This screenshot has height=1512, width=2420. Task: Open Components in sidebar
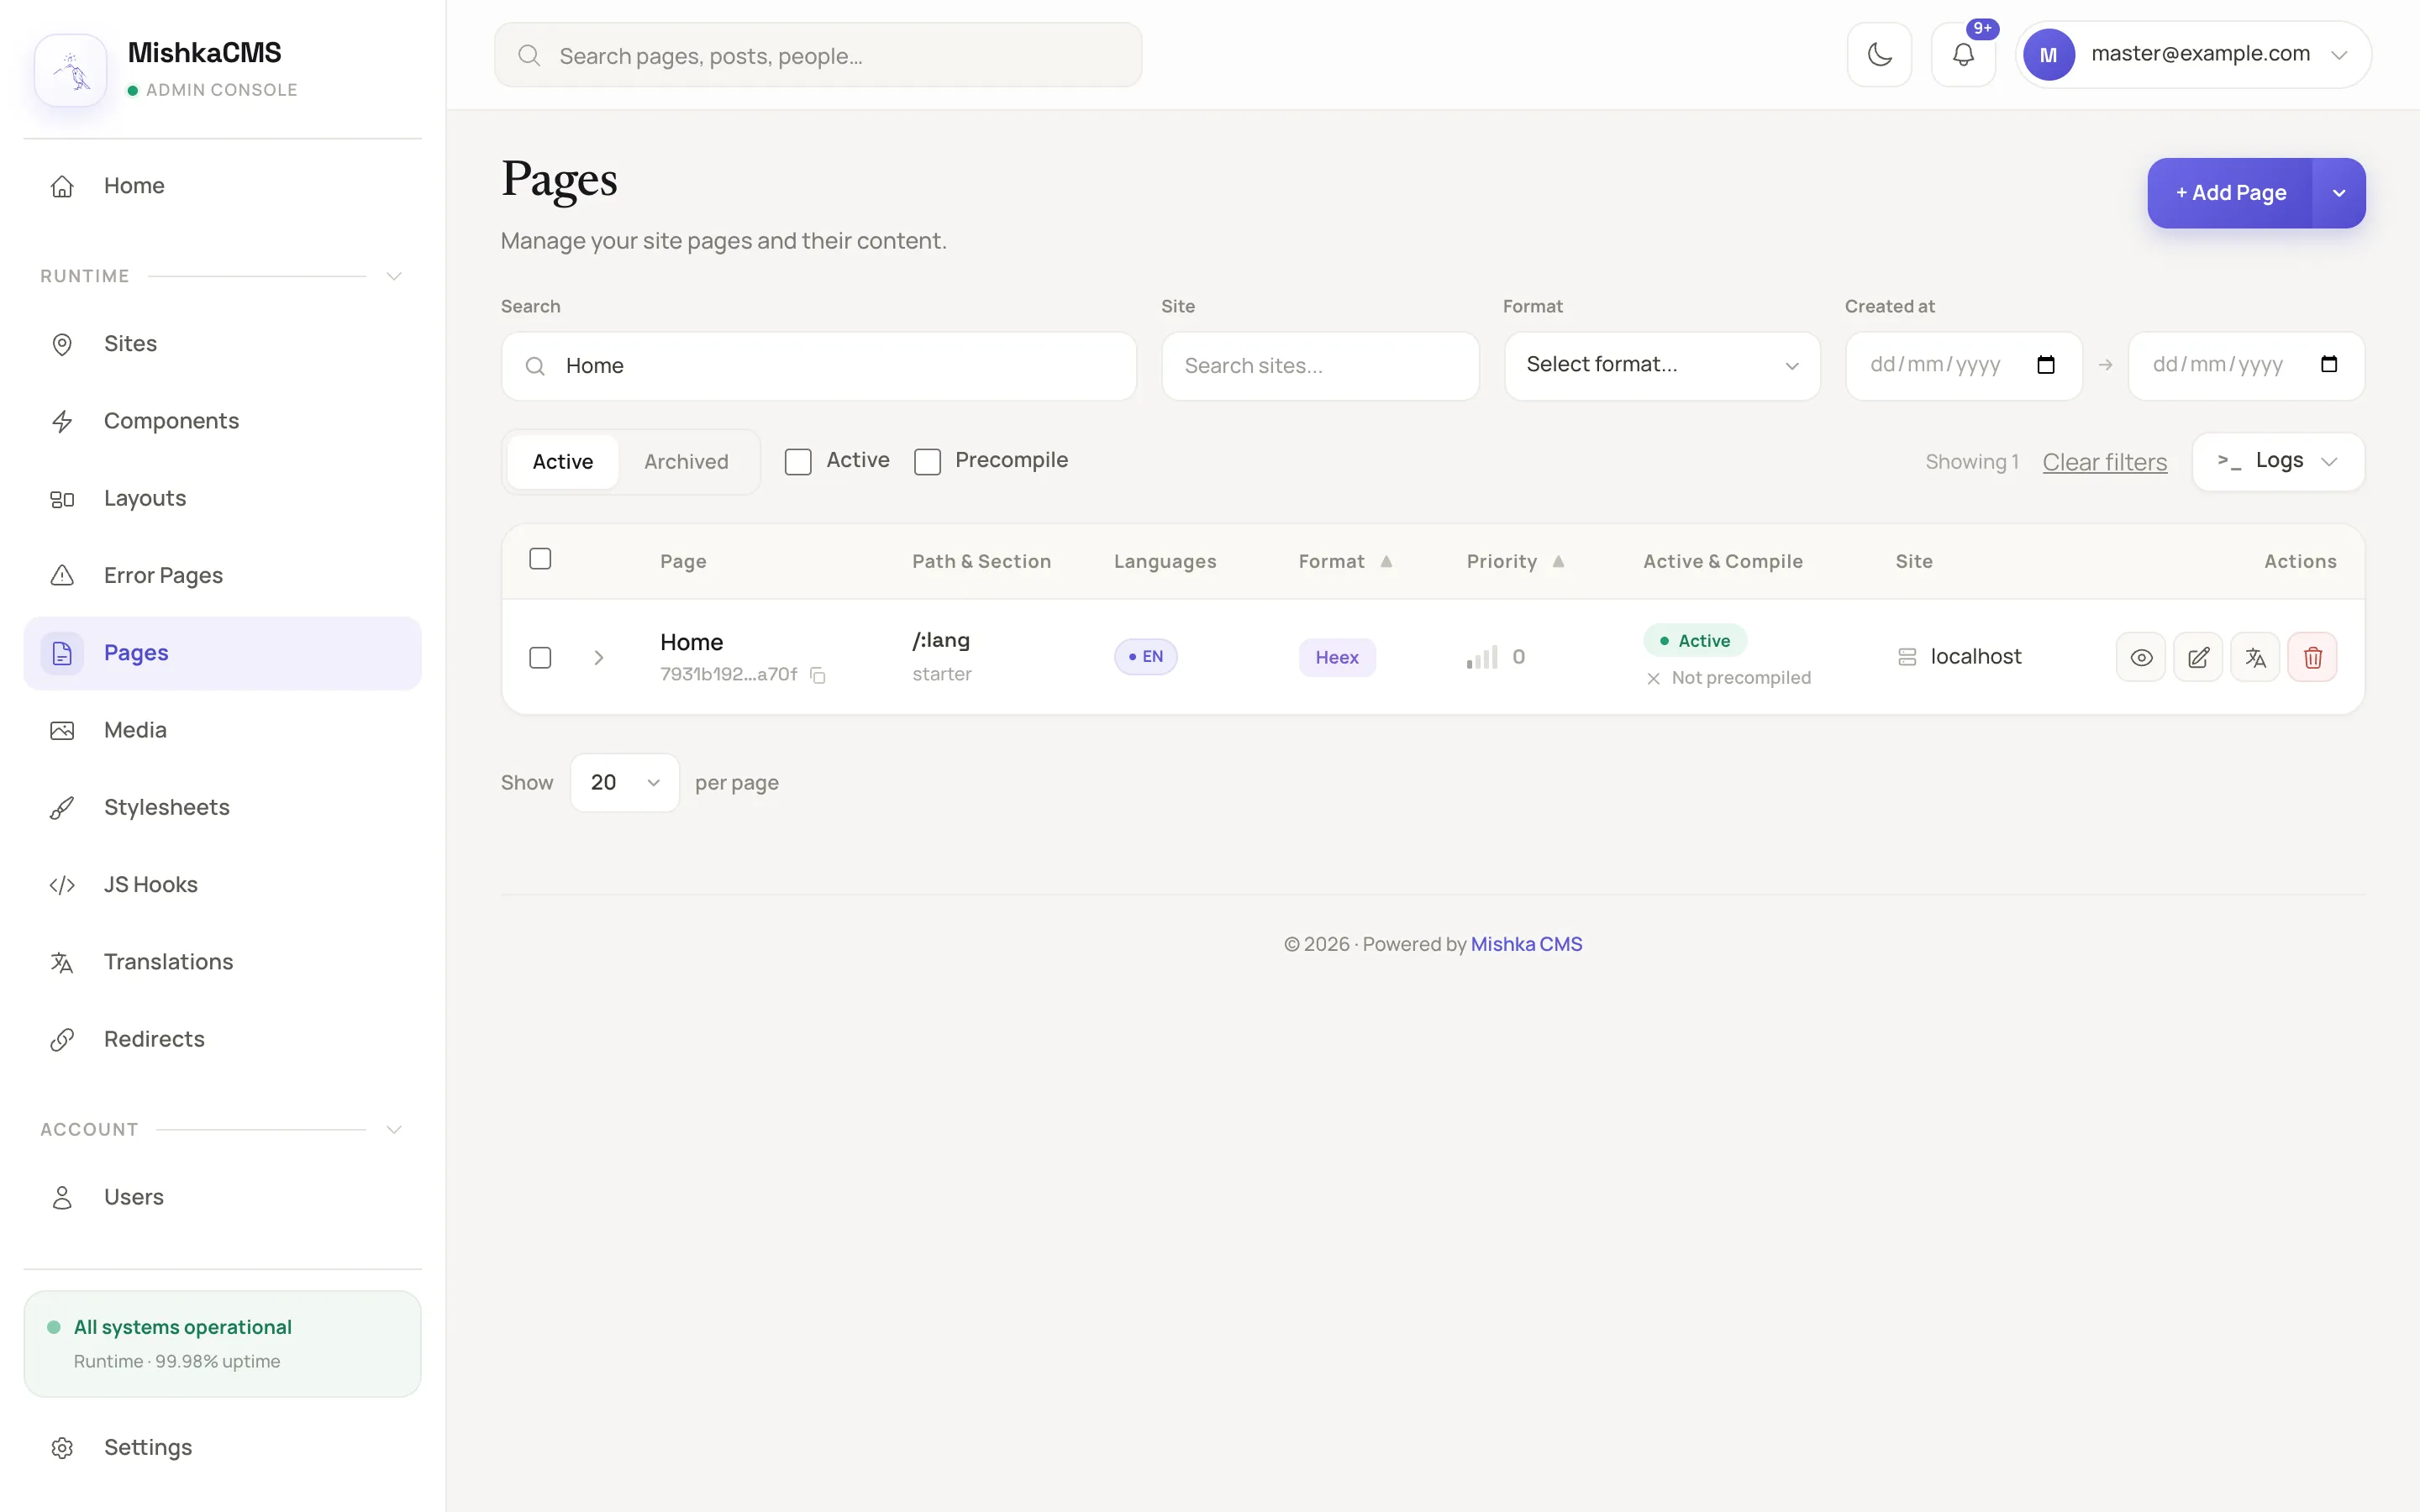point(222,421)
